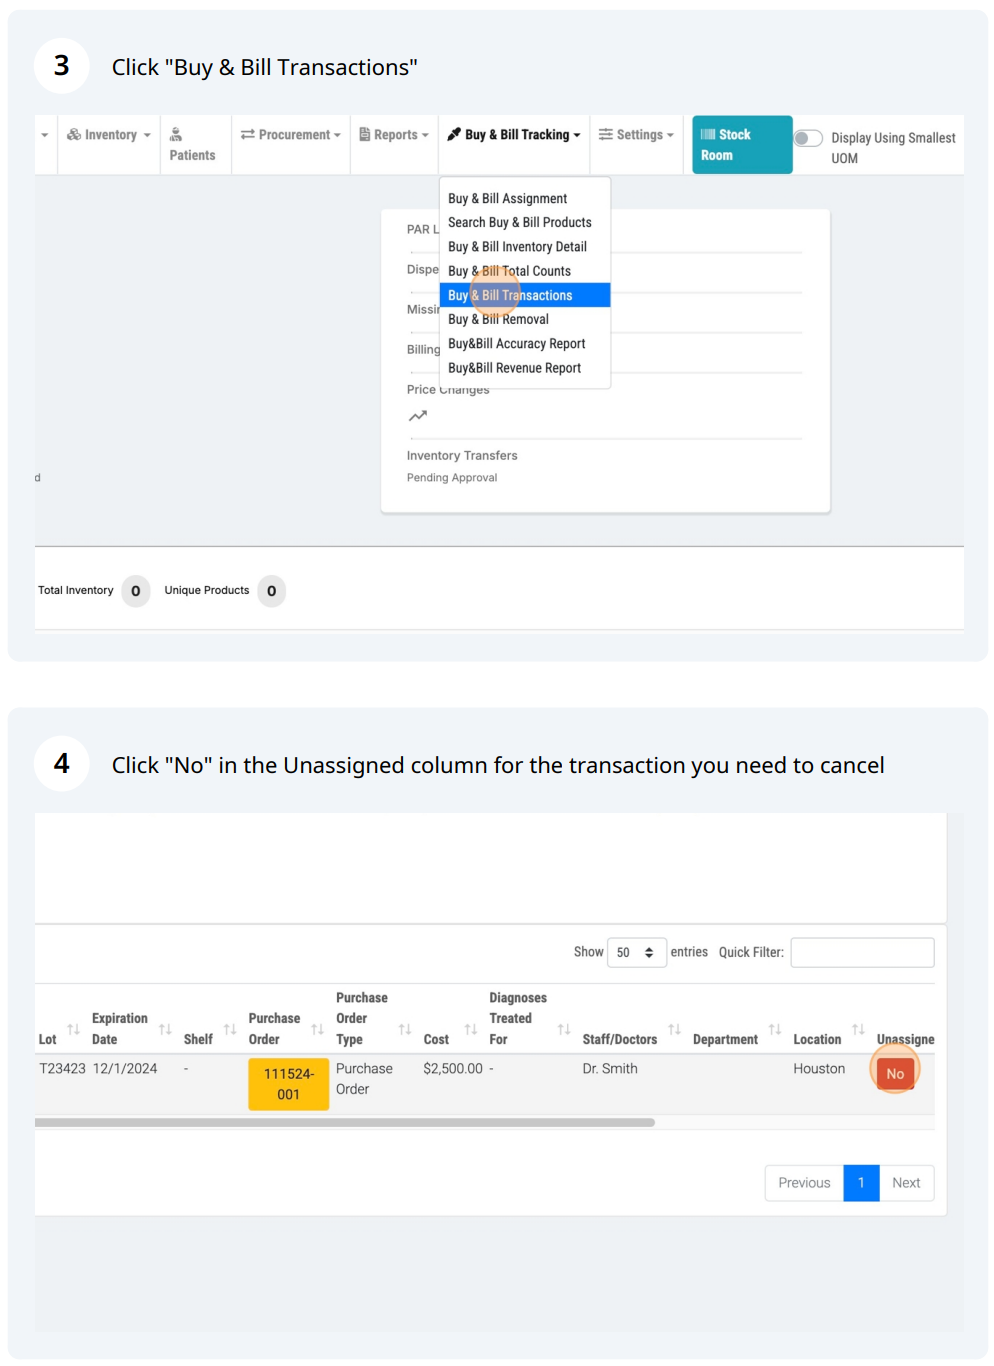Image resolution: width=994 pixels, height=1366 pixels.
Task: Click Buy & Bill Transactions menu entry
Action: pos(525,295)
